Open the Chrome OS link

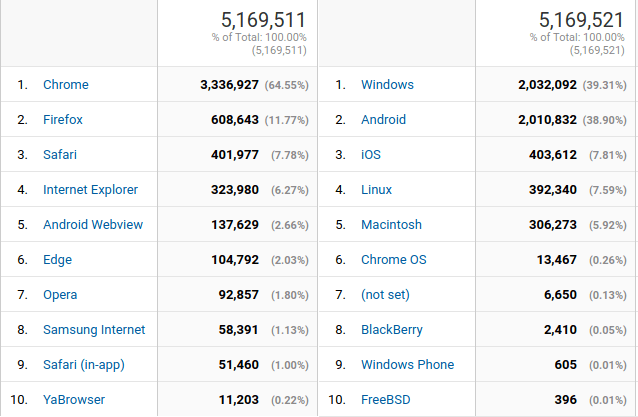(x=394, y=260)
